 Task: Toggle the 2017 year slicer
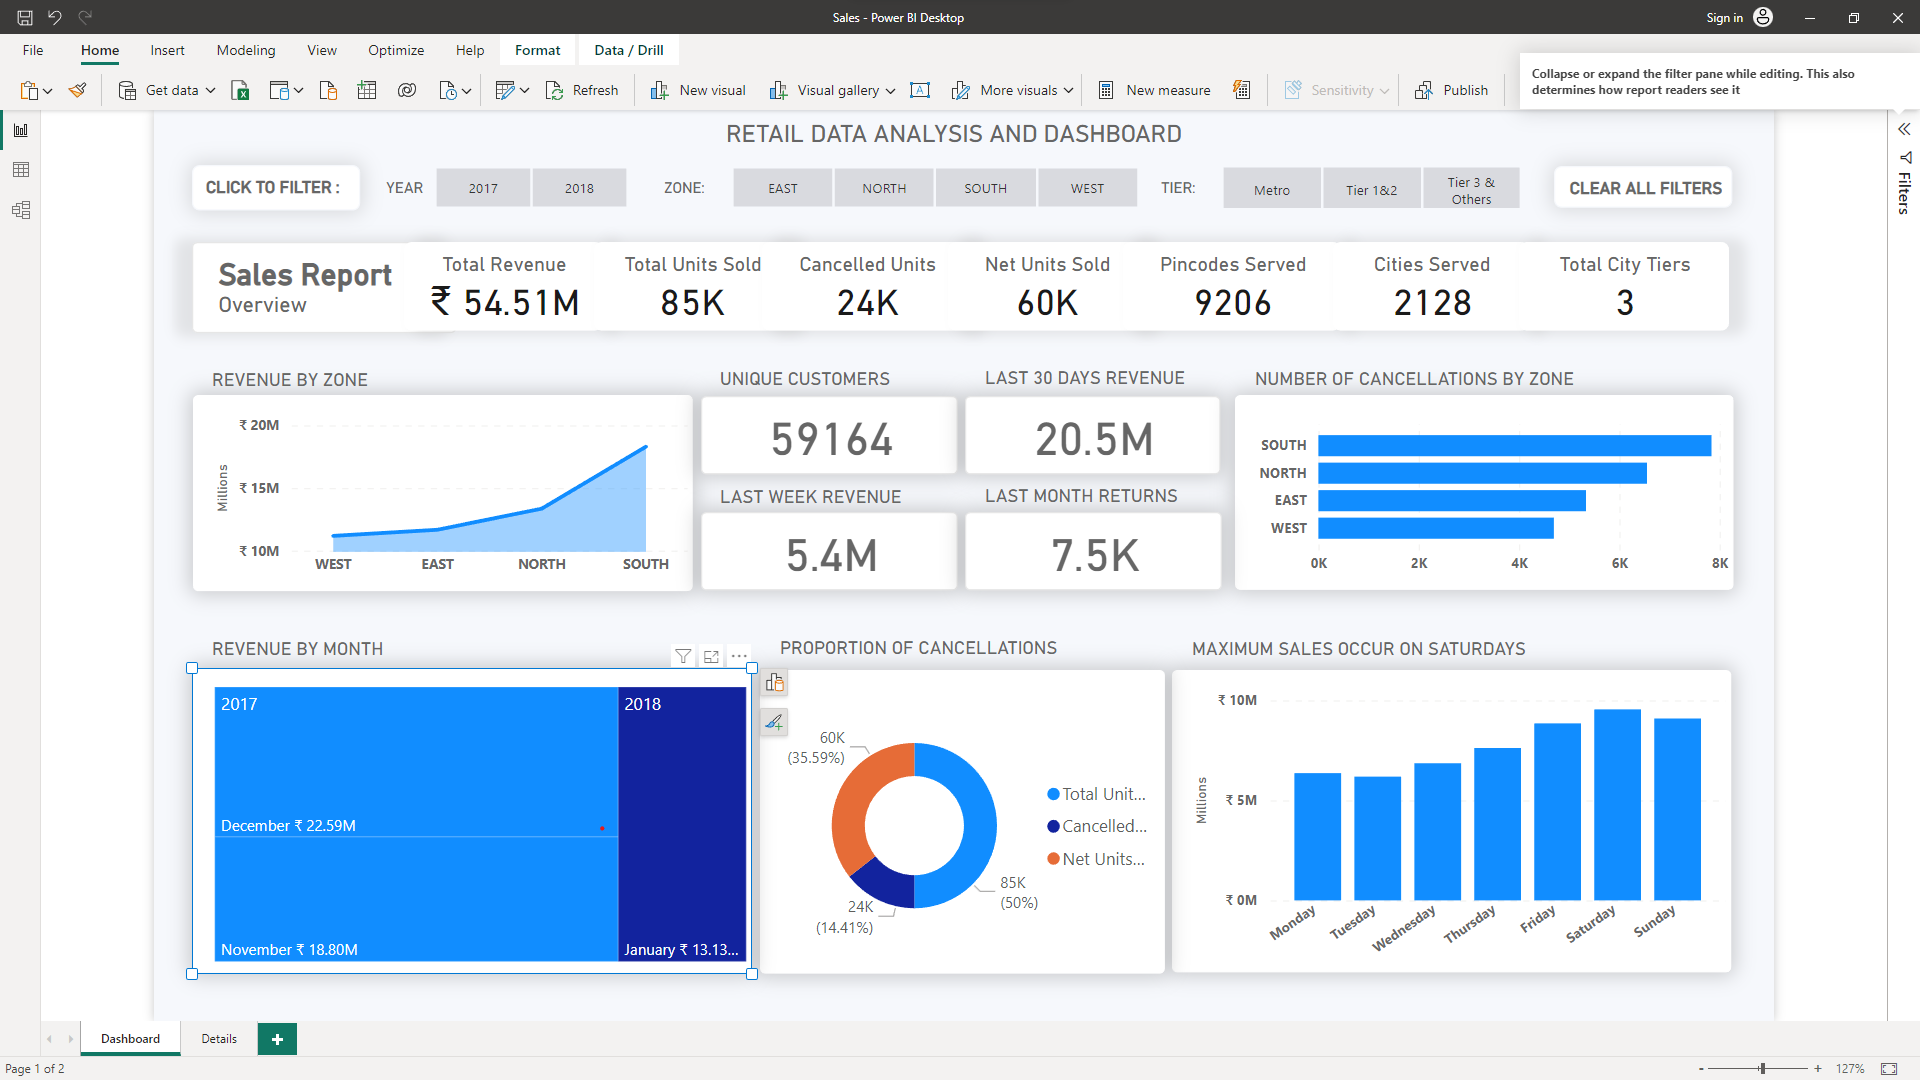[x=483, y=188]
